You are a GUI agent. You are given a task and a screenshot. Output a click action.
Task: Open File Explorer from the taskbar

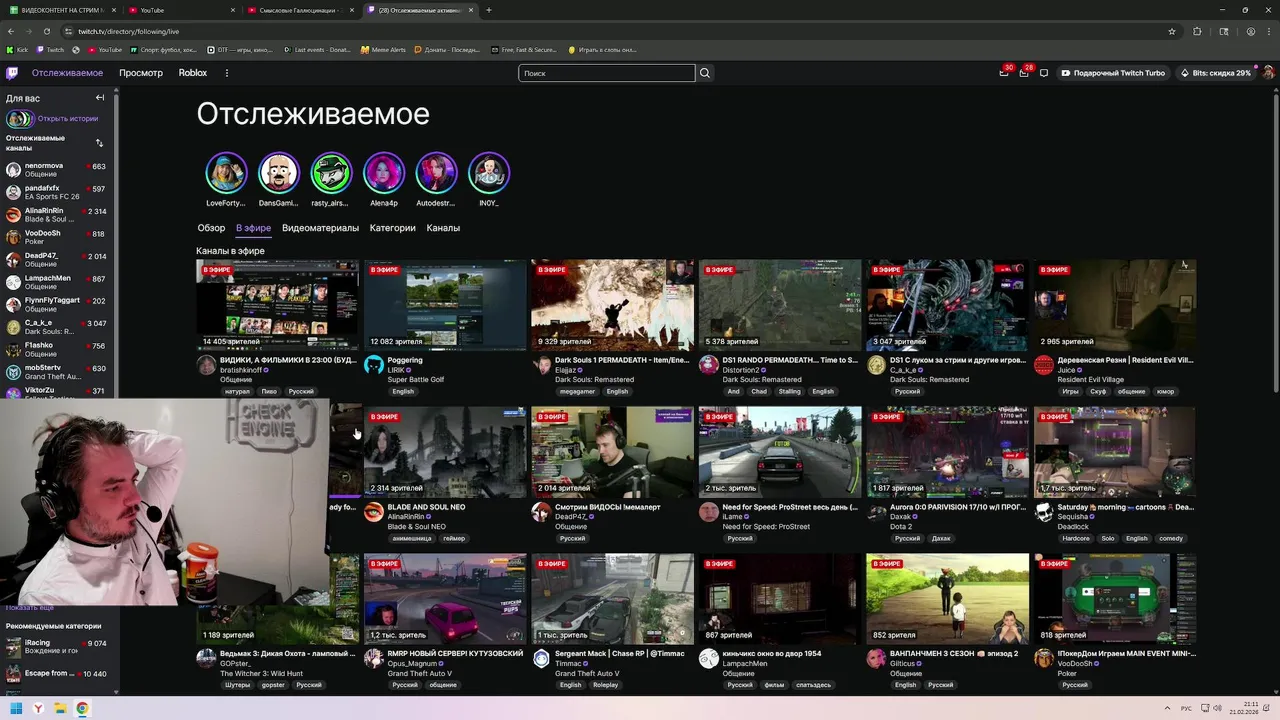point(60,709)
